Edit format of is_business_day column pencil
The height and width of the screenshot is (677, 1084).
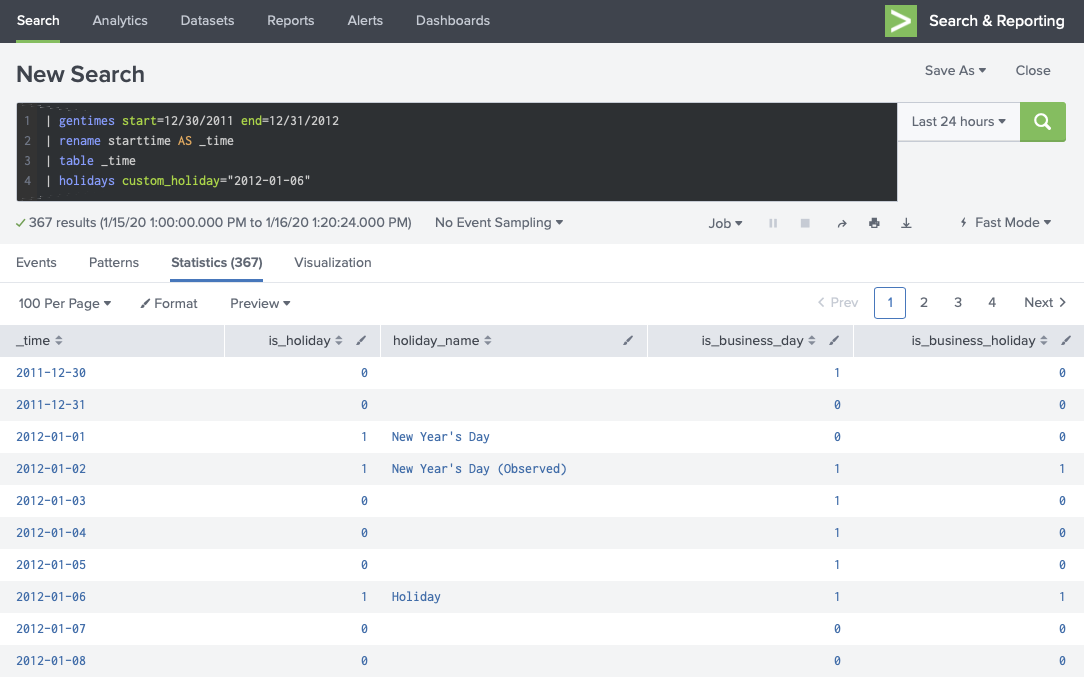(834, 340)
